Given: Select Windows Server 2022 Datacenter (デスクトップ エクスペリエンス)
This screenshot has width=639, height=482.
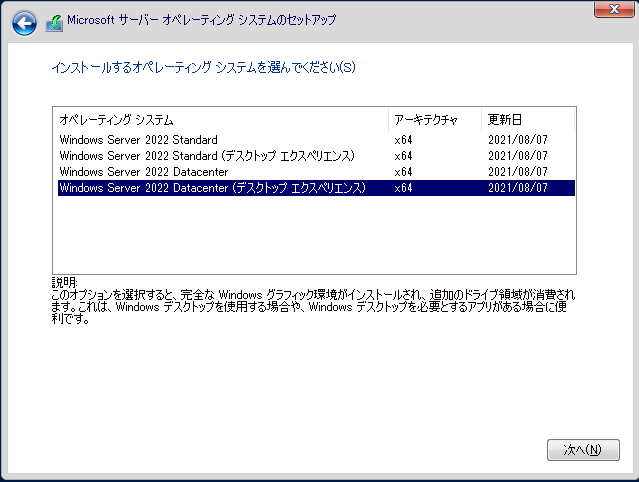Looking at the screenshot, I should click(x=316, y=188).
